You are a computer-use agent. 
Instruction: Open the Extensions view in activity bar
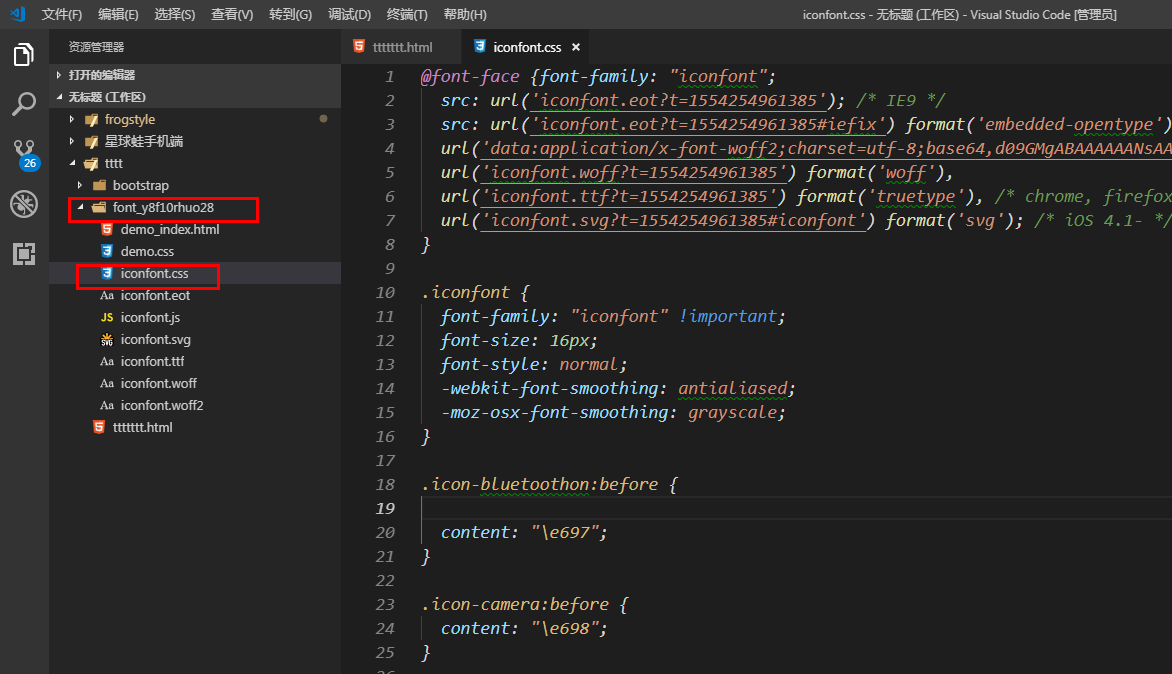(x=24, y=254)
